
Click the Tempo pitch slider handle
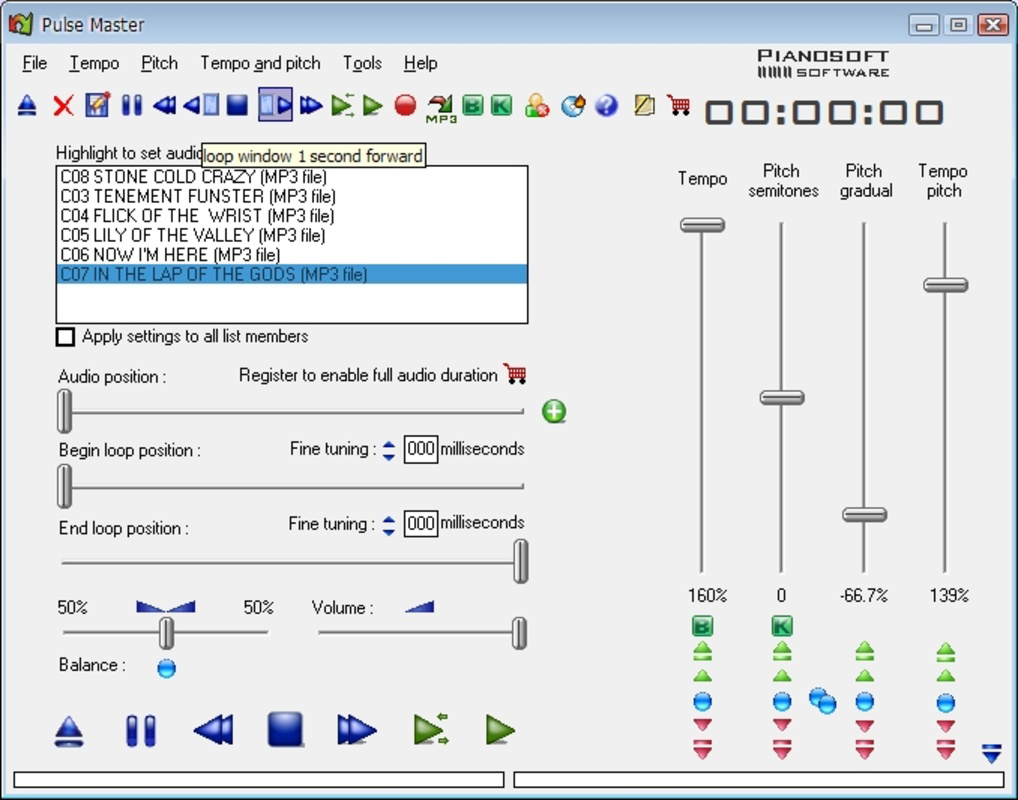click(x=946, y=285)
